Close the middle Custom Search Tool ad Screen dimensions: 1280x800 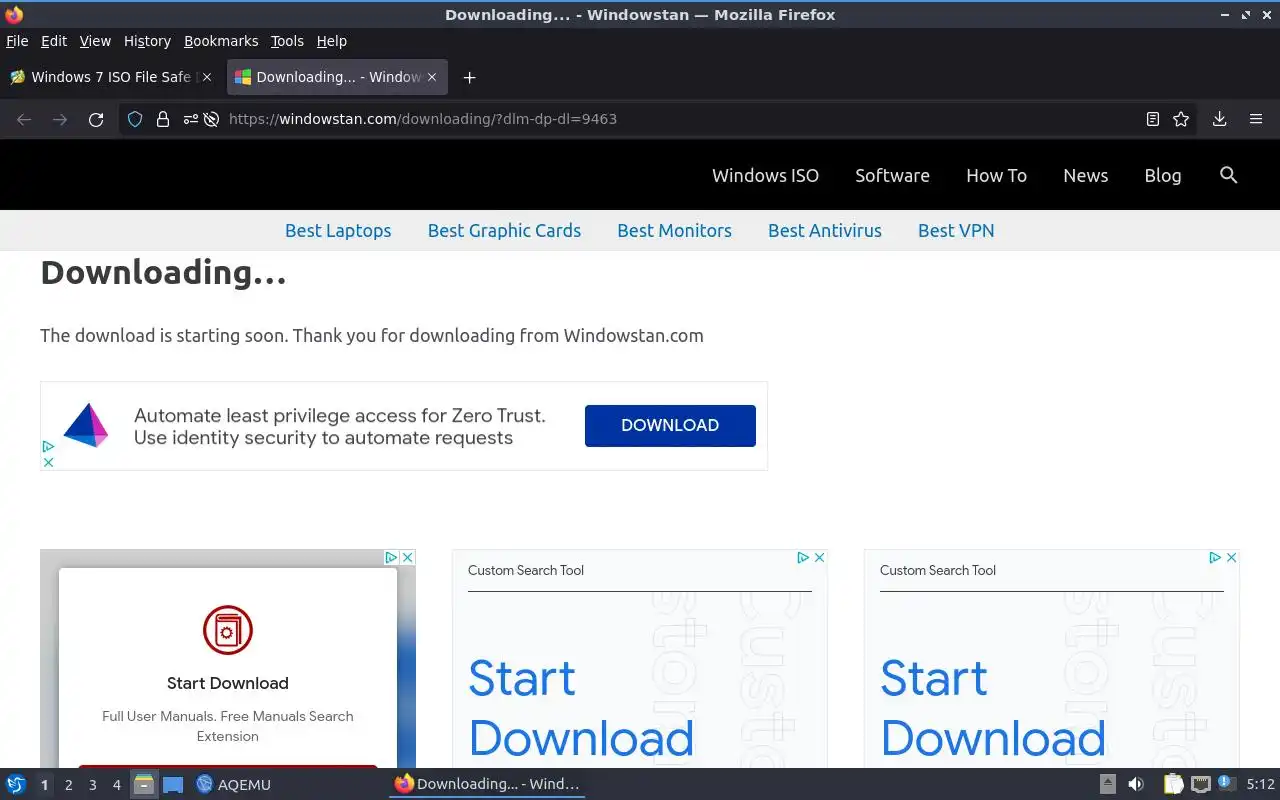pos(819,557)
